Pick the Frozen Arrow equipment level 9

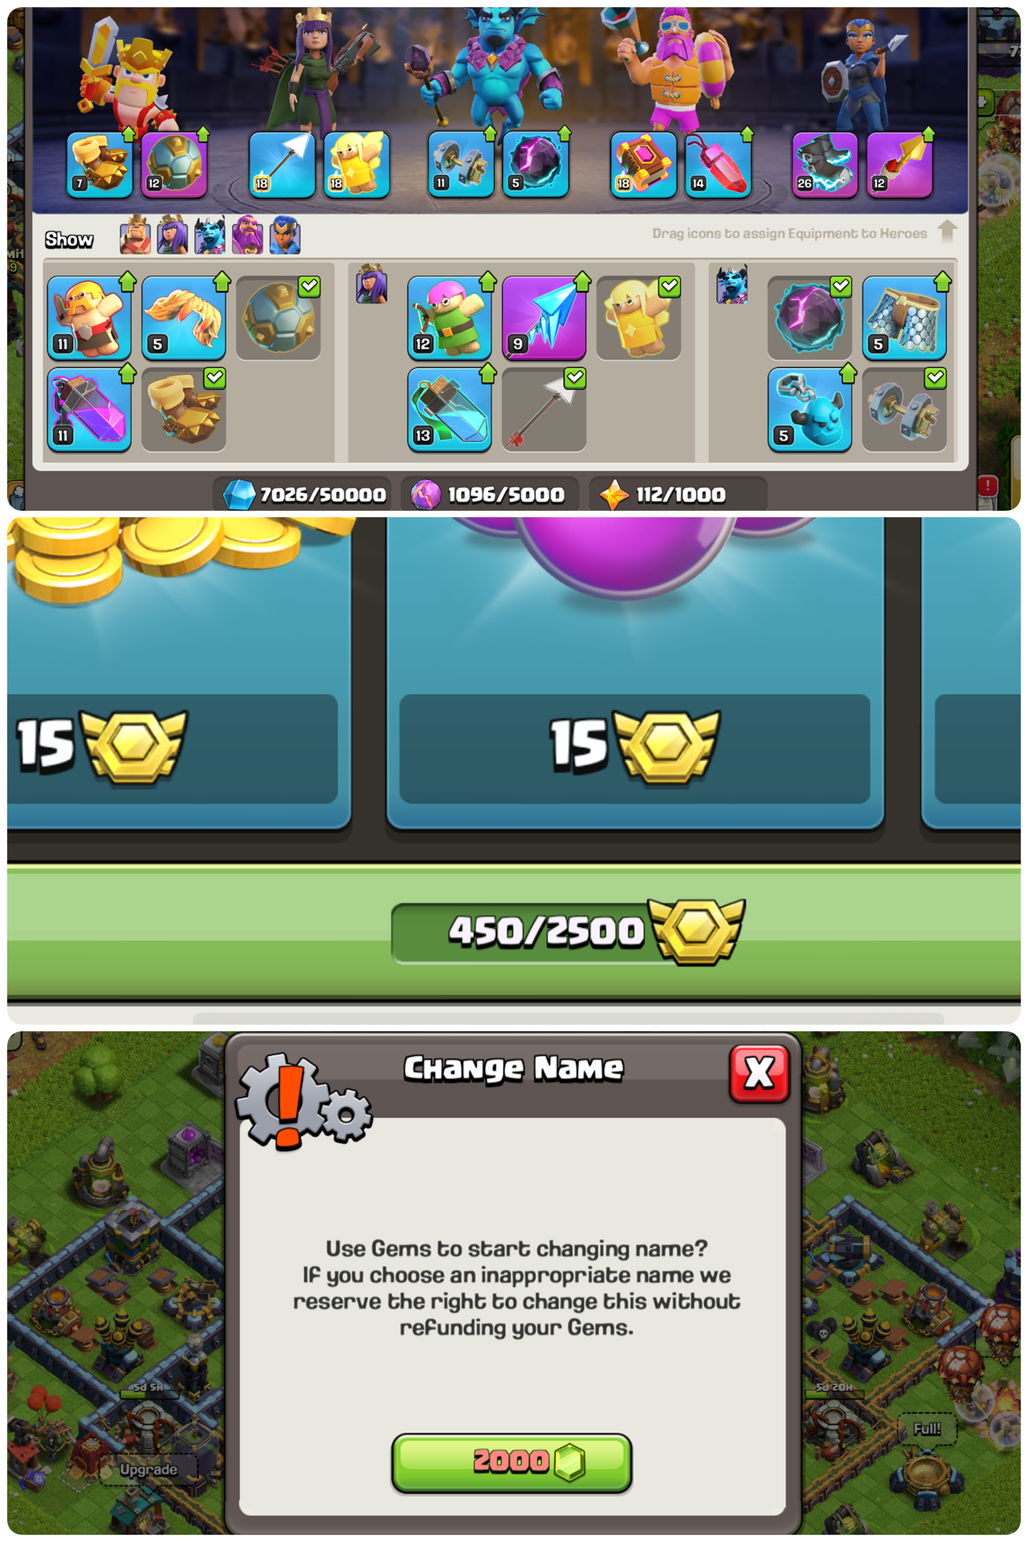[544, 318]
